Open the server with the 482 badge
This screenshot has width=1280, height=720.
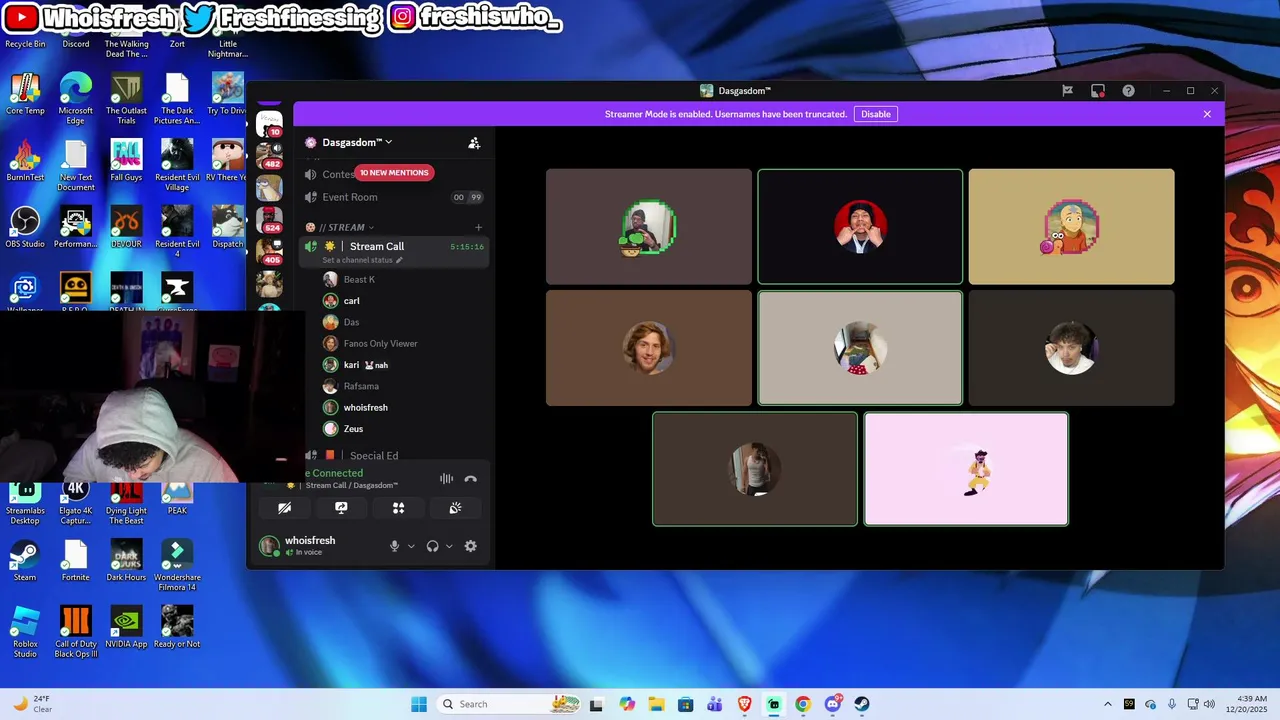[269, 155]
